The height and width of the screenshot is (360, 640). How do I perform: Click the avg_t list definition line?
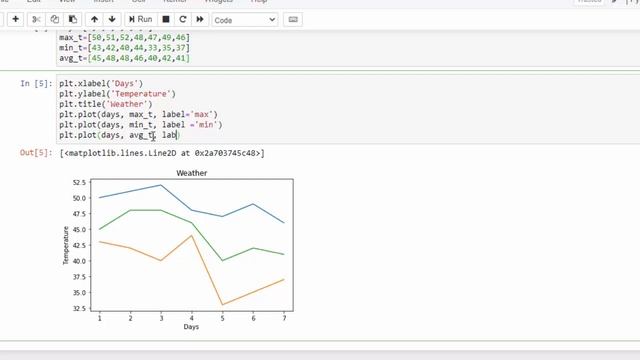[x=124, y=58]
